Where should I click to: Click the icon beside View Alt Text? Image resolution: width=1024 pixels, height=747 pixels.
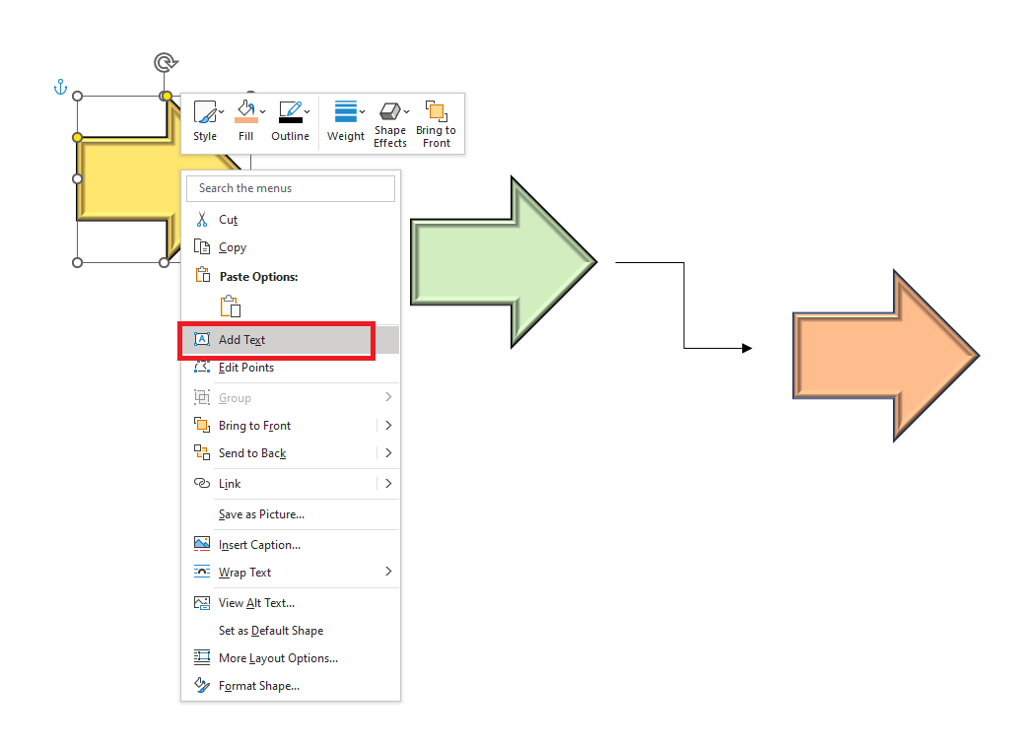tap(202, 603)
